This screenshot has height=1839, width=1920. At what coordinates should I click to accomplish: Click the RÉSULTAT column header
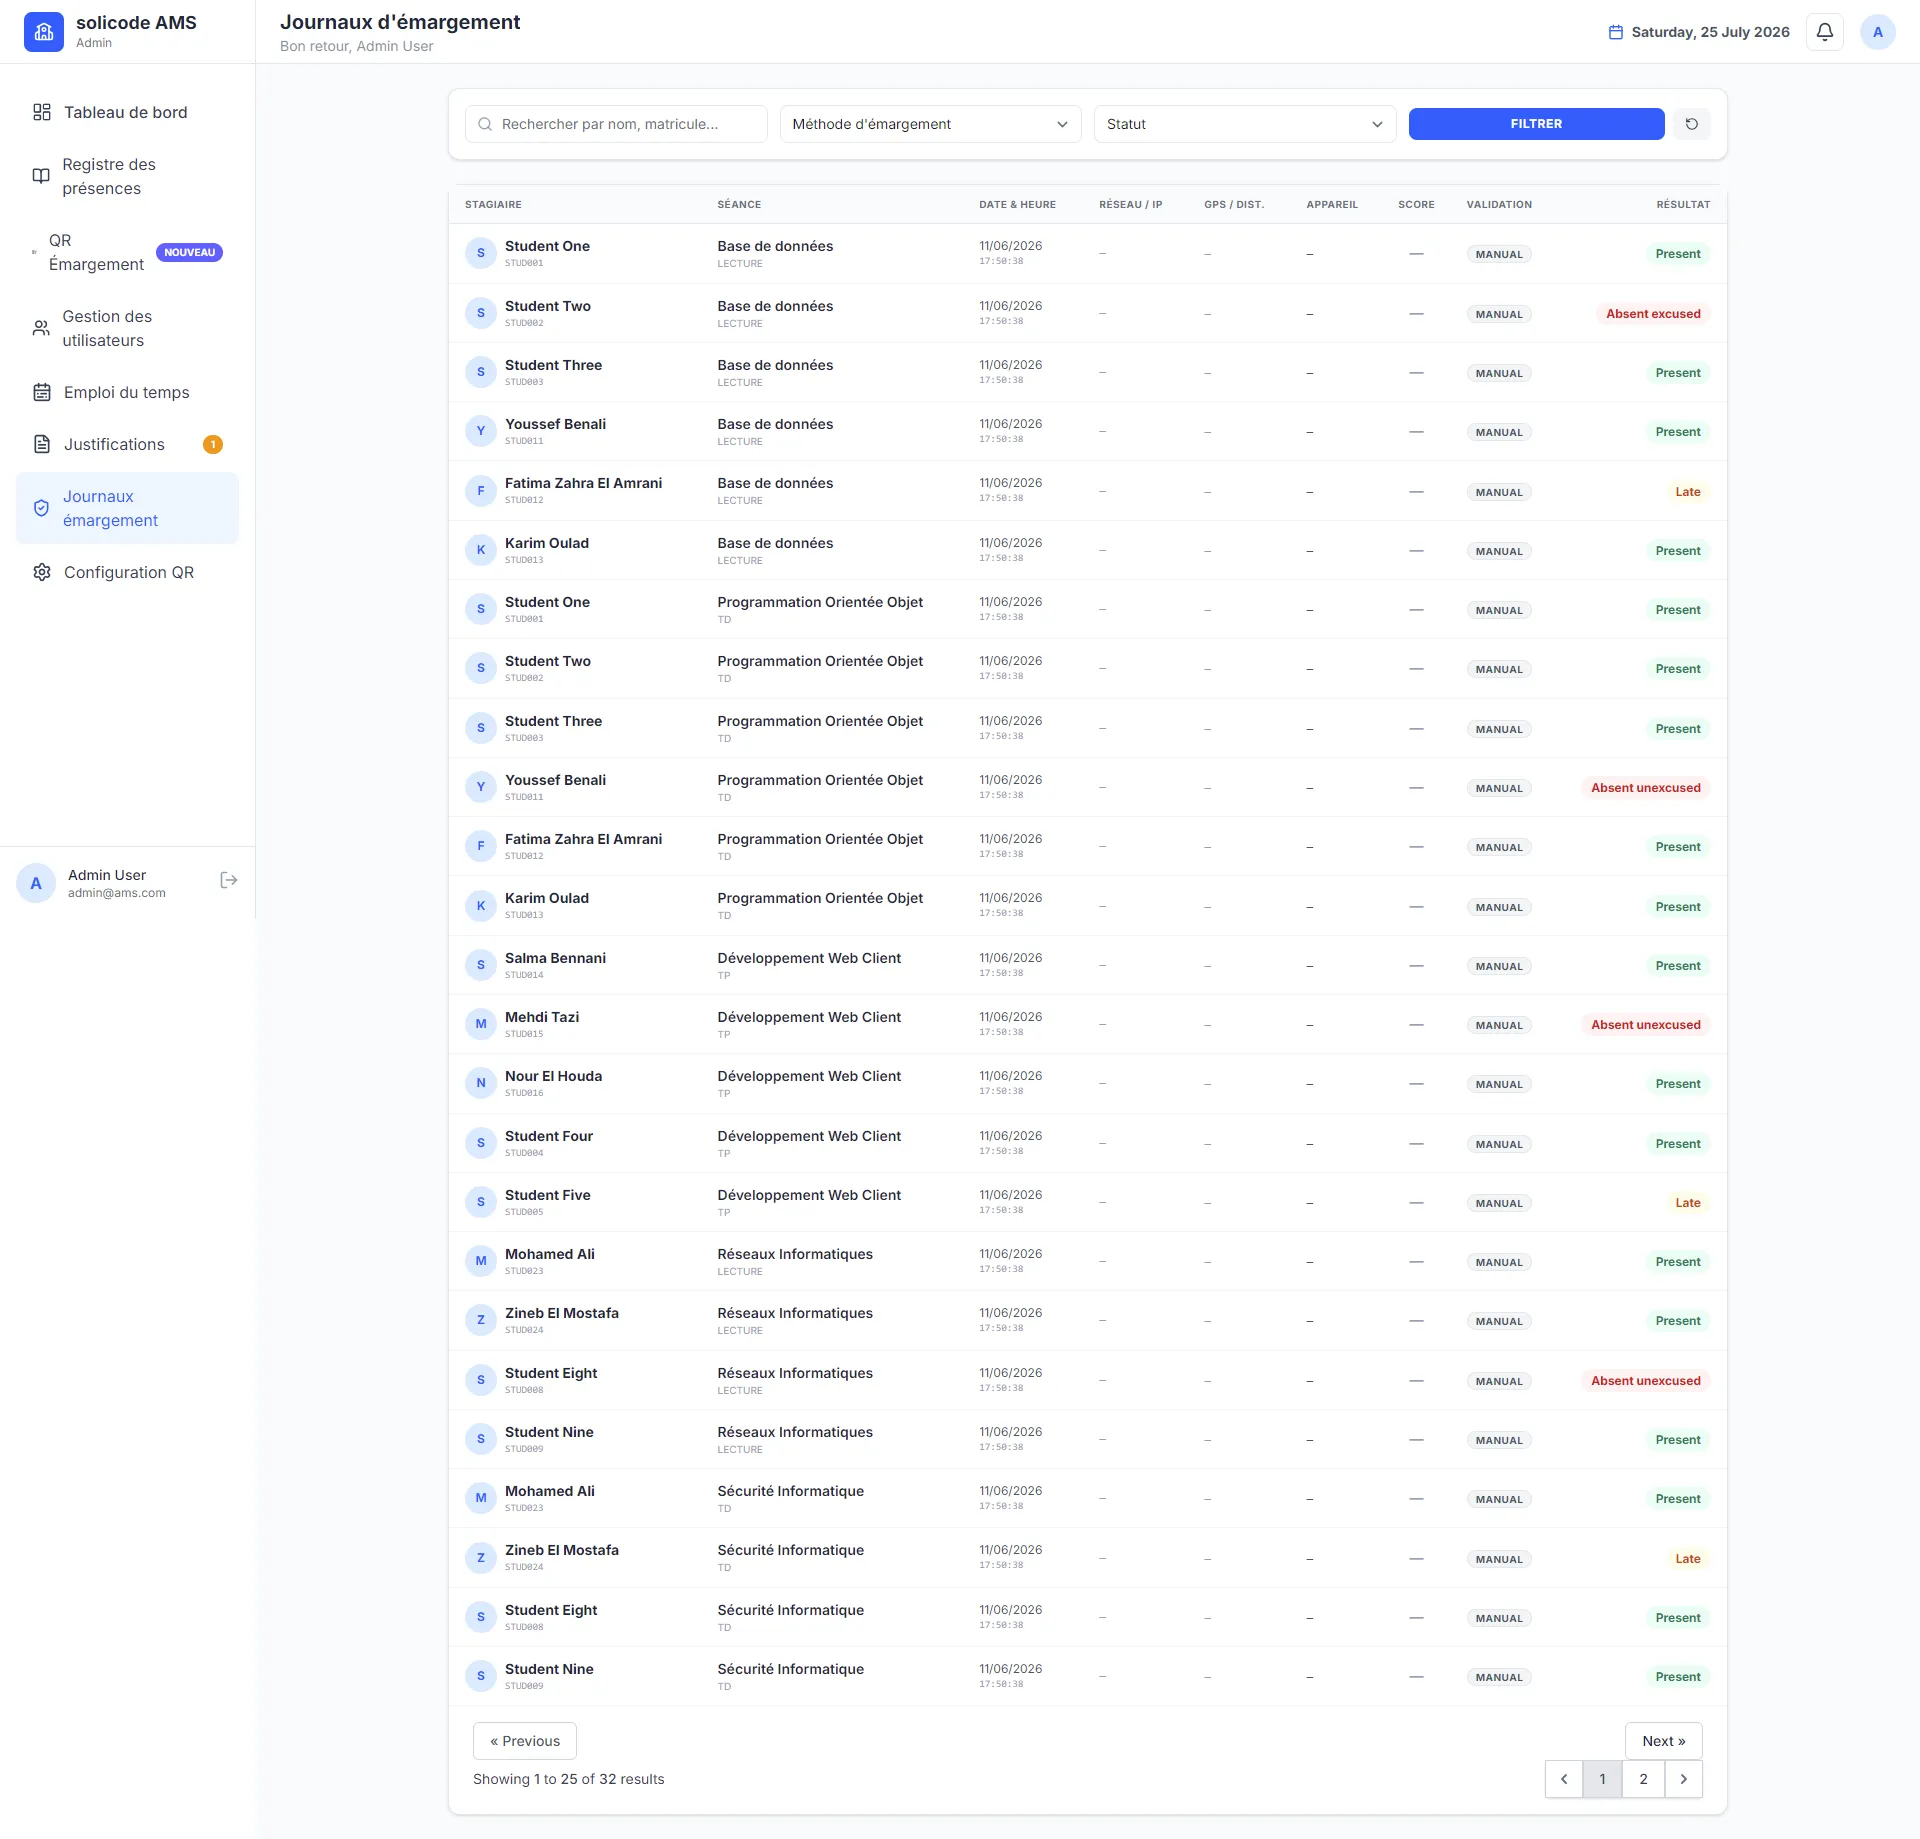pyautogui.click(x=1683, y=204)
